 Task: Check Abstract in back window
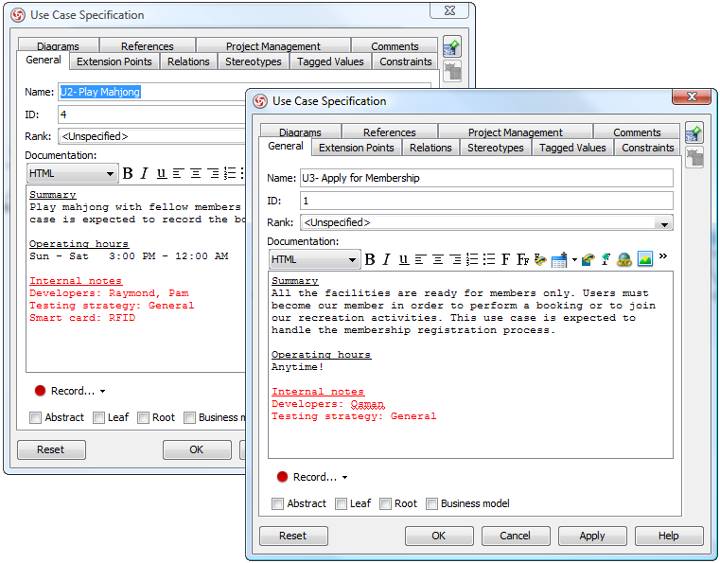pyautogui.click(x=35, y=418)
